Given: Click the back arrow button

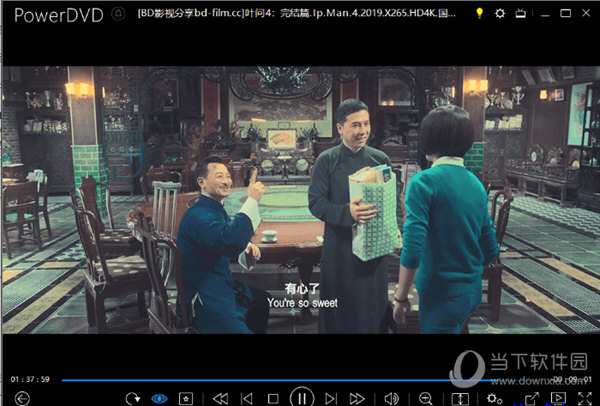Looking at the screenshot, I should 22,399.
